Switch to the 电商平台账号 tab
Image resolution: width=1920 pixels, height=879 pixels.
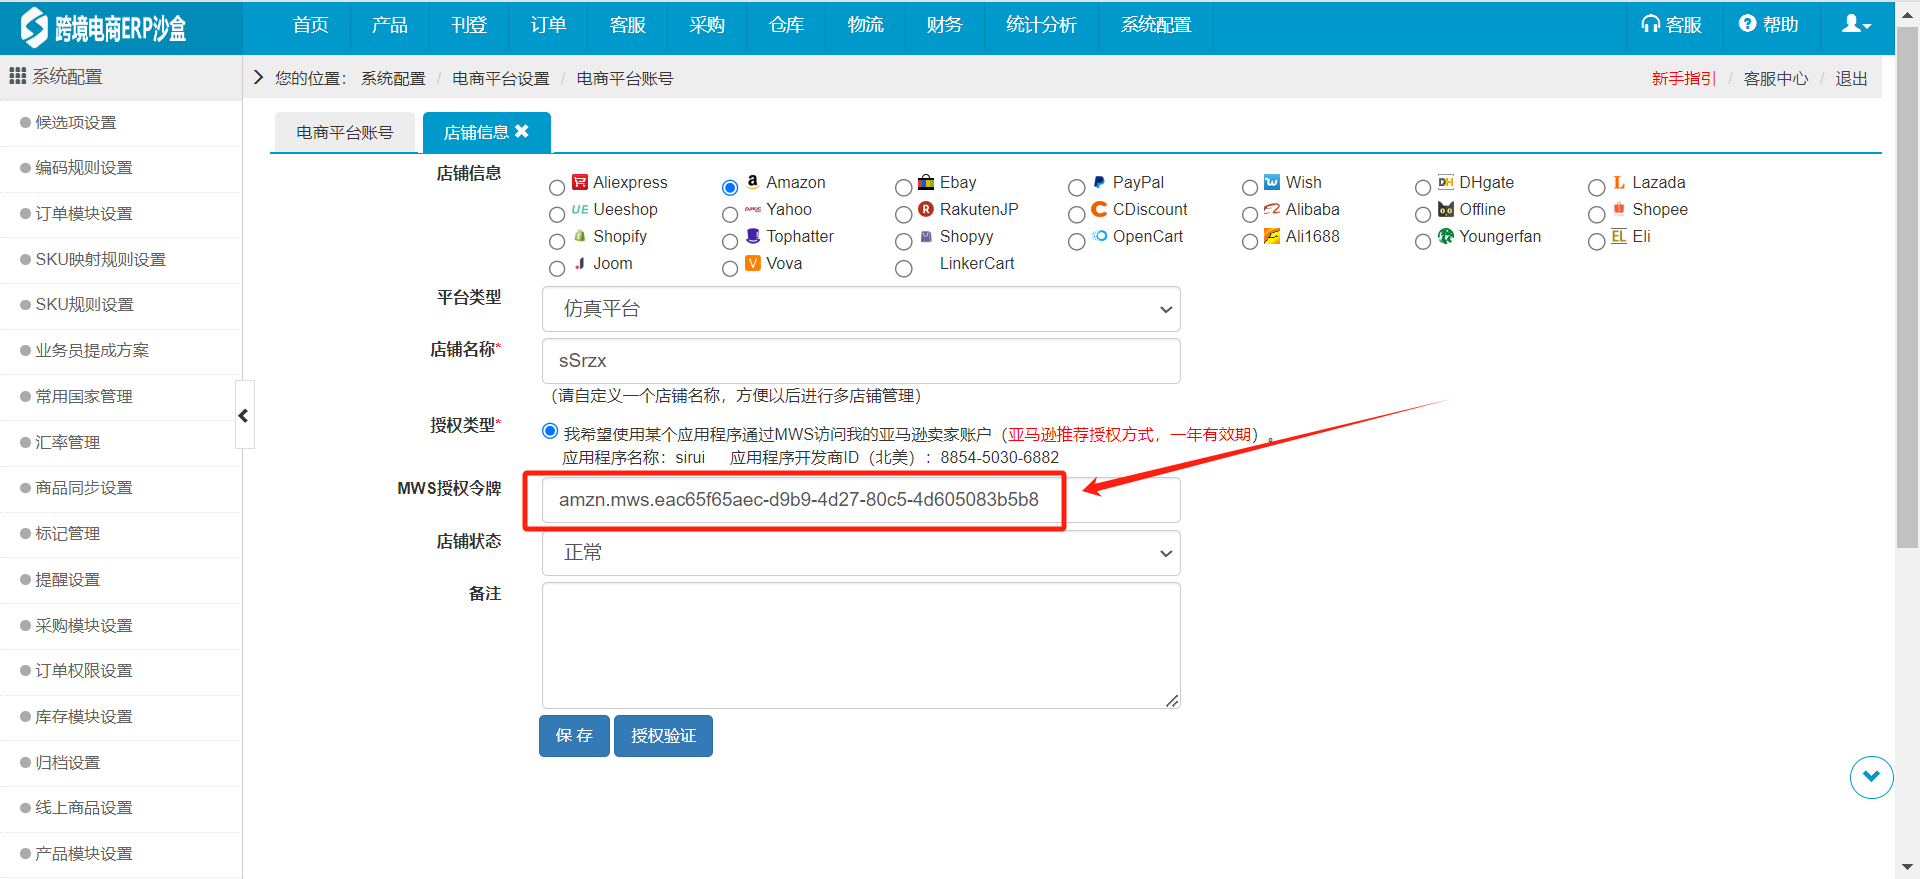(344, 133)
